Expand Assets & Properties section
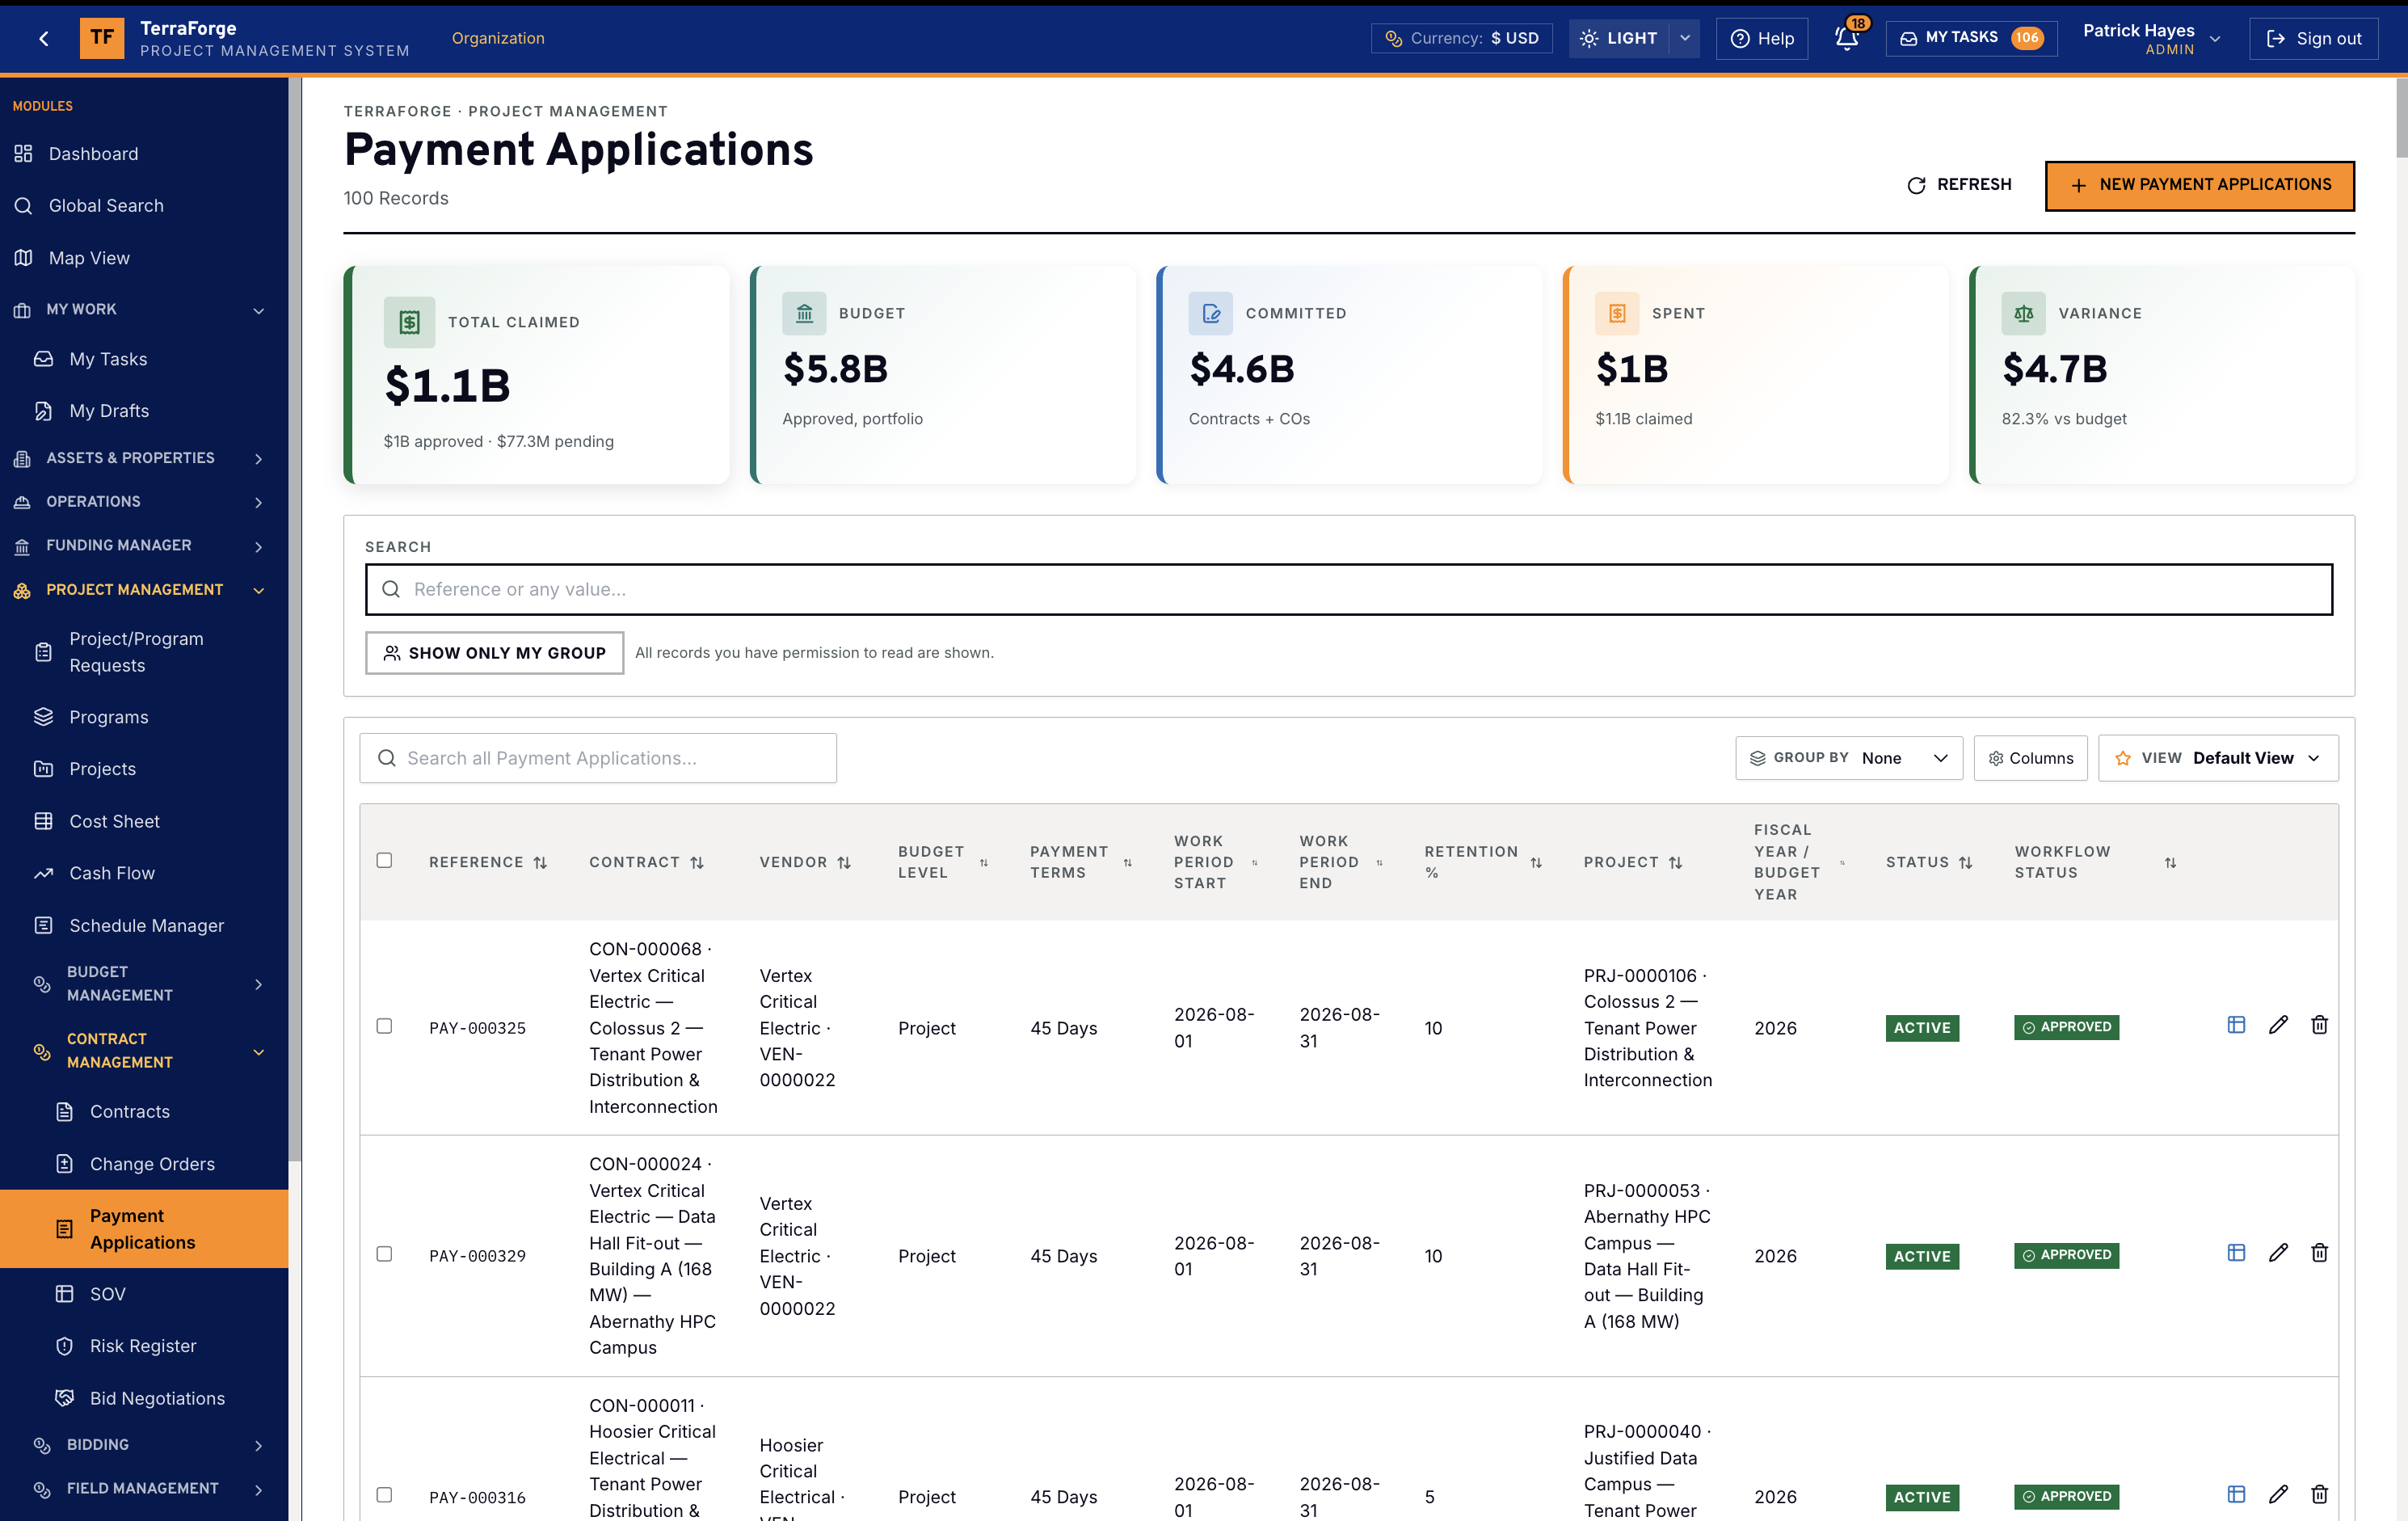 pyautogui.click(x=144, y=458)
